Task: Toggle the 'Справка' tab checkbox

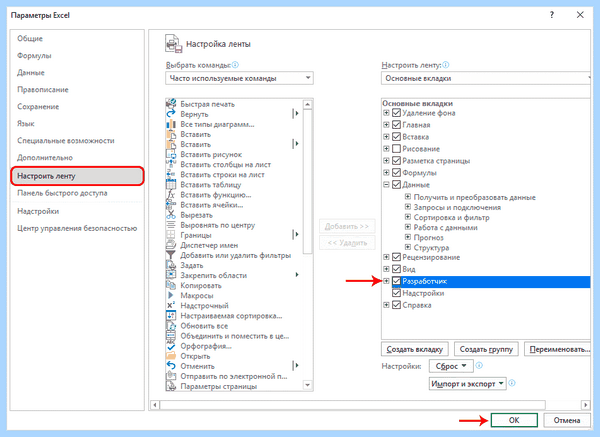Action: [396, 305]
